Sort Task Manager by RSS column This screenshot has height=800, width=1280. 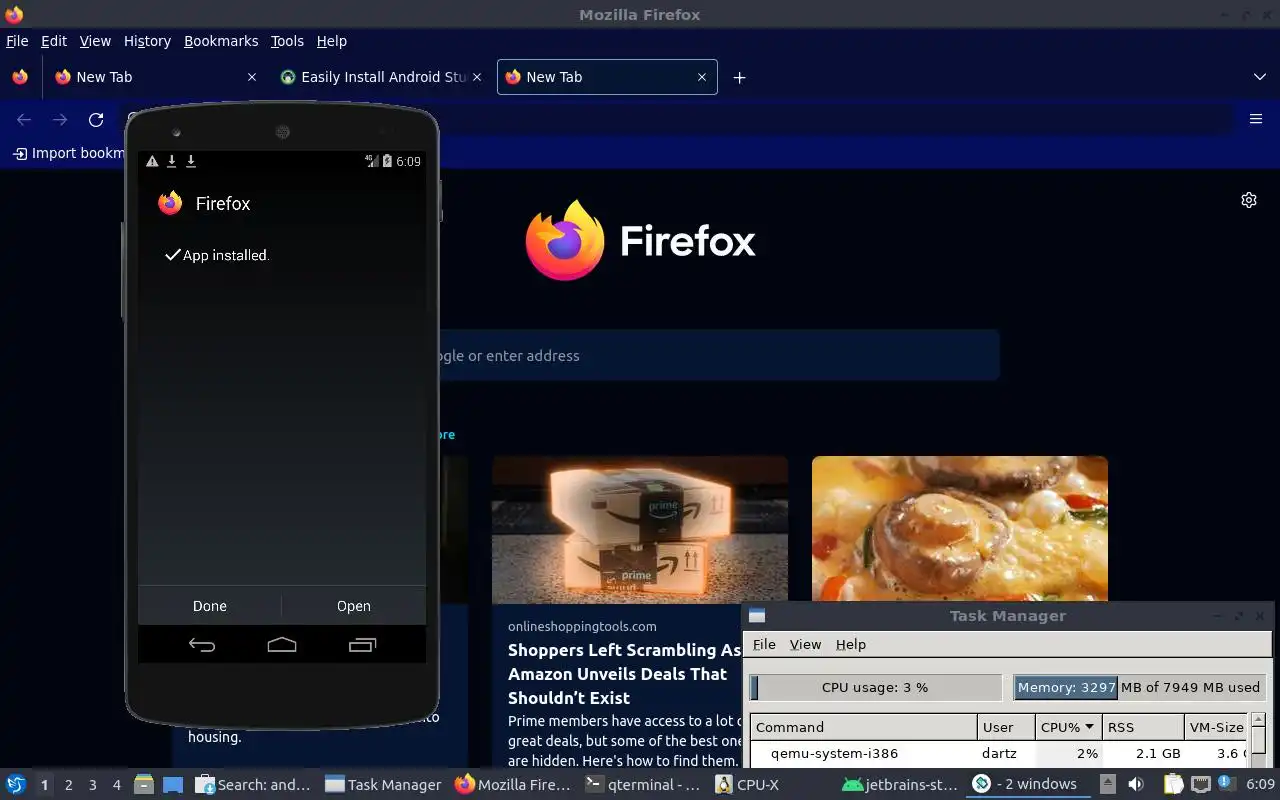pyautogui.click(x=1143, y=727)
